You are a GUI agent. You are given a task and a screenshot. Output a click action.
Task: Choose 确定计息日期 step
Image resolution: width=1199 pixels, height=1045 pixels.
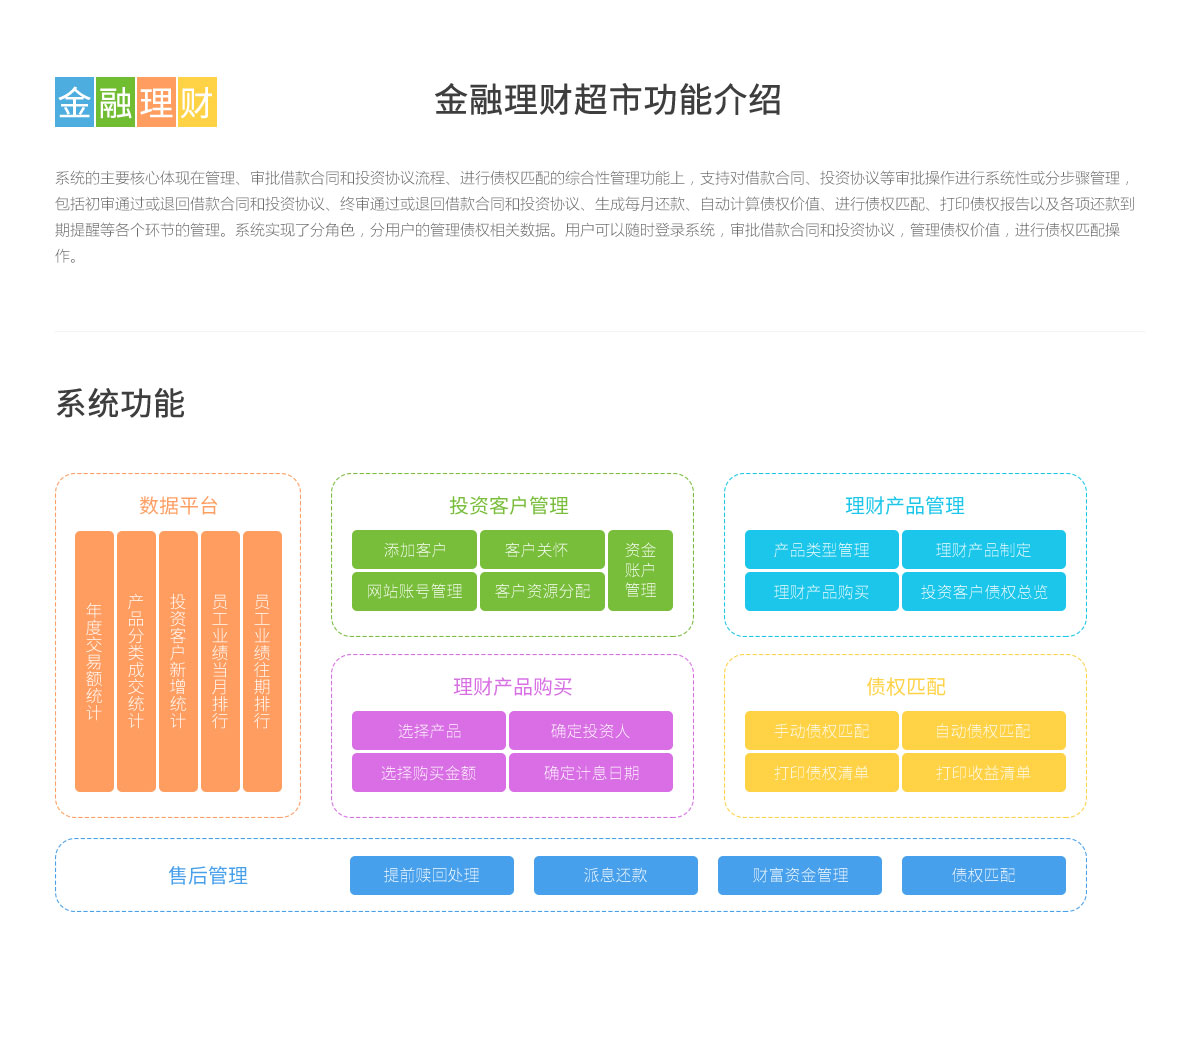tap(590, 773)
